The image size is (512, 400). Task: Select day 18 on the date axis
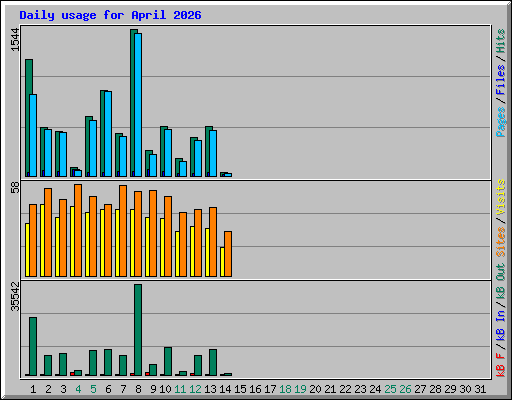tap(285, 389)
